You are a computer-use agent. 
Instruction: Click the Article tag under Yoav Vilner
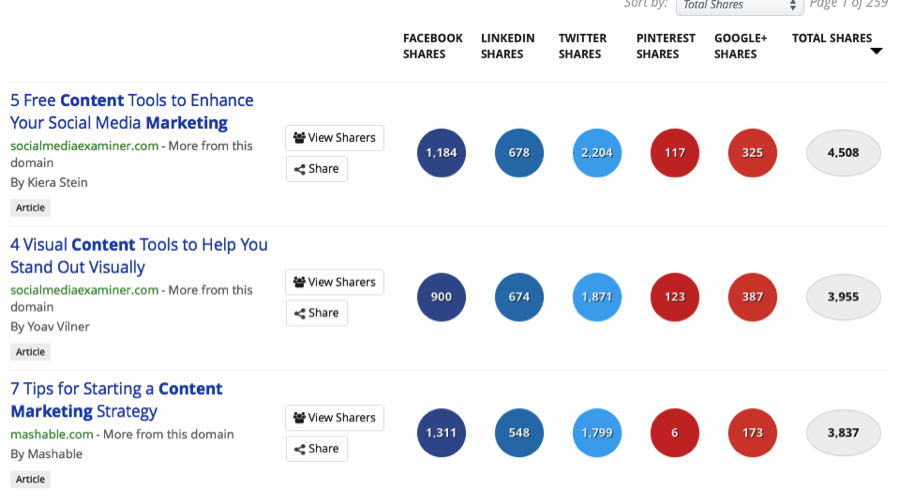30,352
